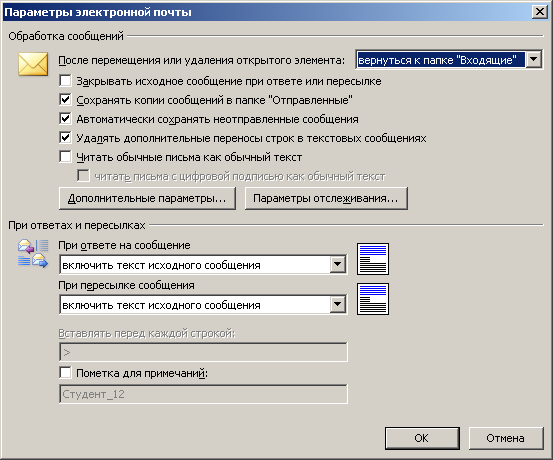This screenshot has width=553, height=460.
Task: Enable Закрывать исходное сообщение при ответе checkbox
Action: pos(66,81)
